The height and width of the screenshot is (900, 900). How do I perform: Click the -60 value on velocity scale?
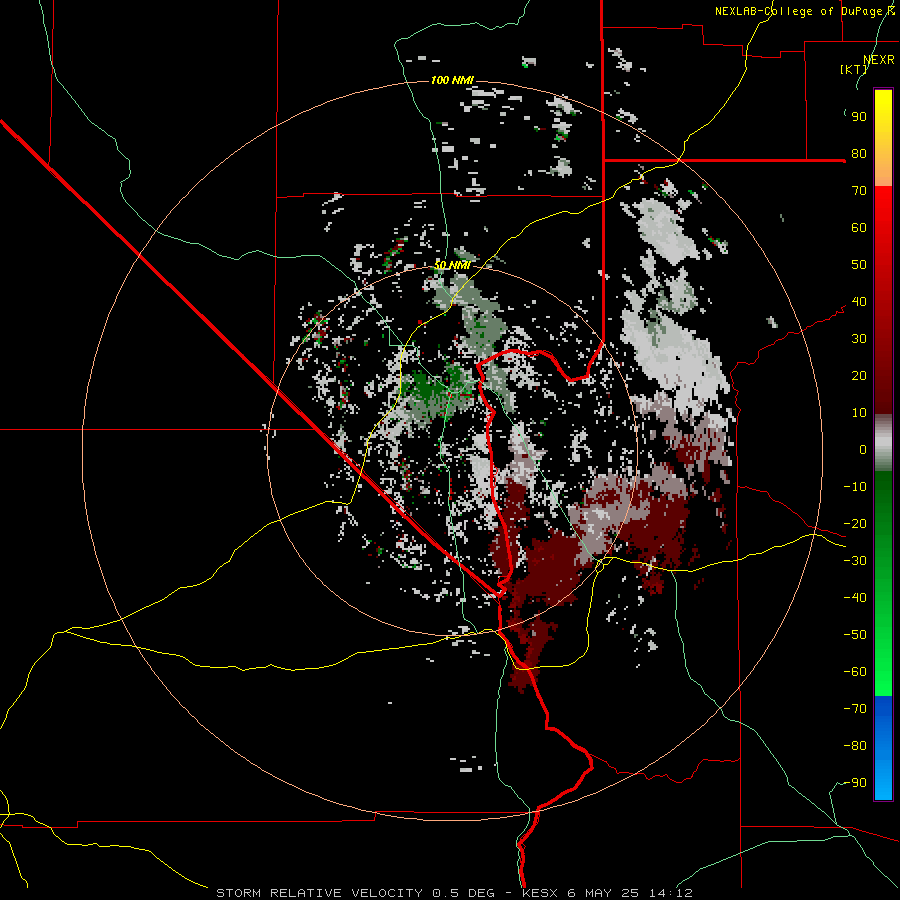coord(855,672)
